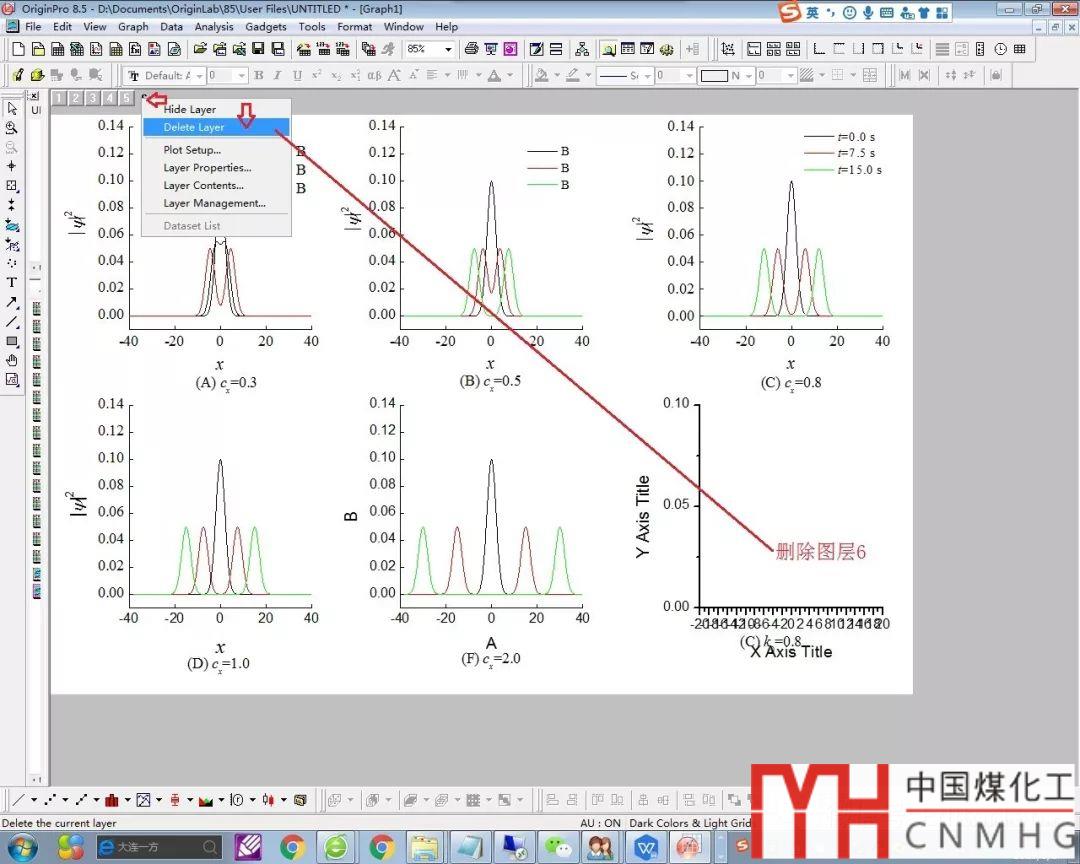Click the Print icon in toolbar

click(471, 49)
